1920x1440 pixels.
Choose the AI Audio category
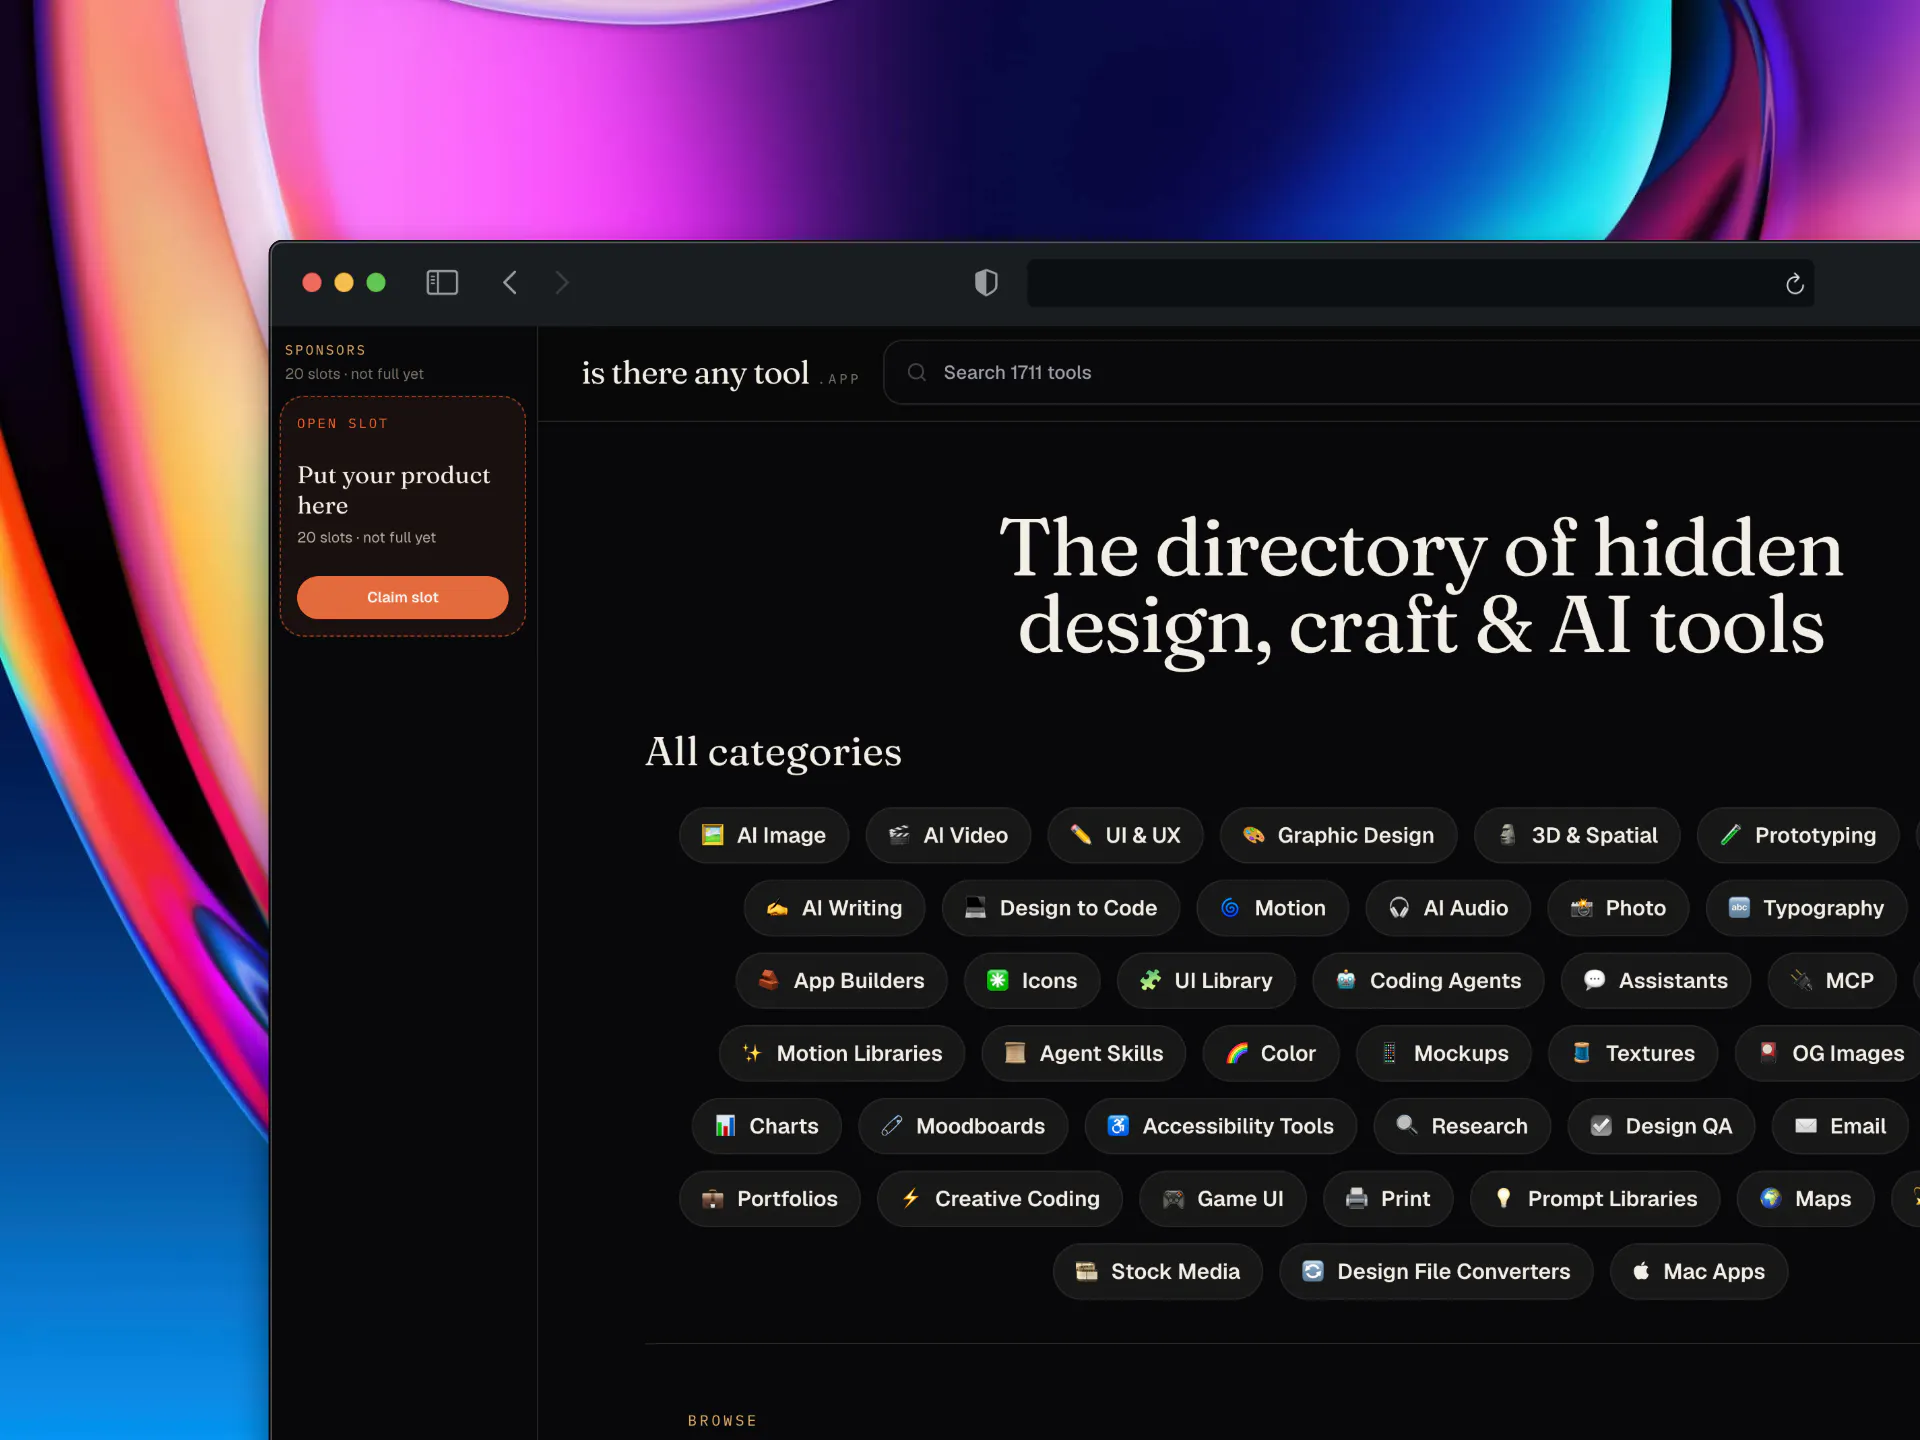point(1448,908)
